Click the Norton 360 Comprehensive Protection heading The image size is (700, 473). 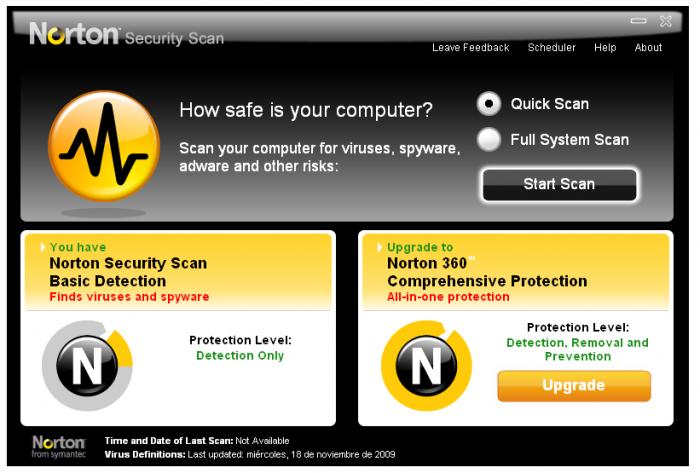(x=487, y=272)
